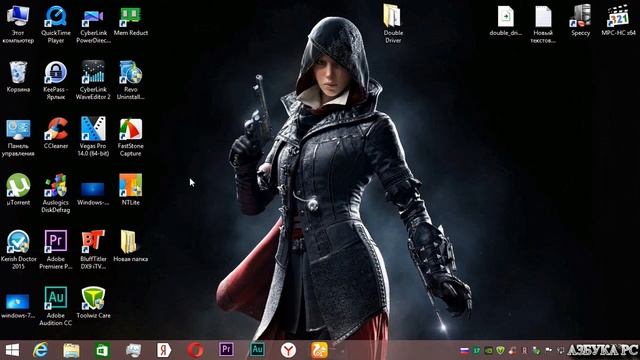This screenshot has height=360, width=640.
Task: Open the Action Center flag tray icon
Action: pos(549,351)
